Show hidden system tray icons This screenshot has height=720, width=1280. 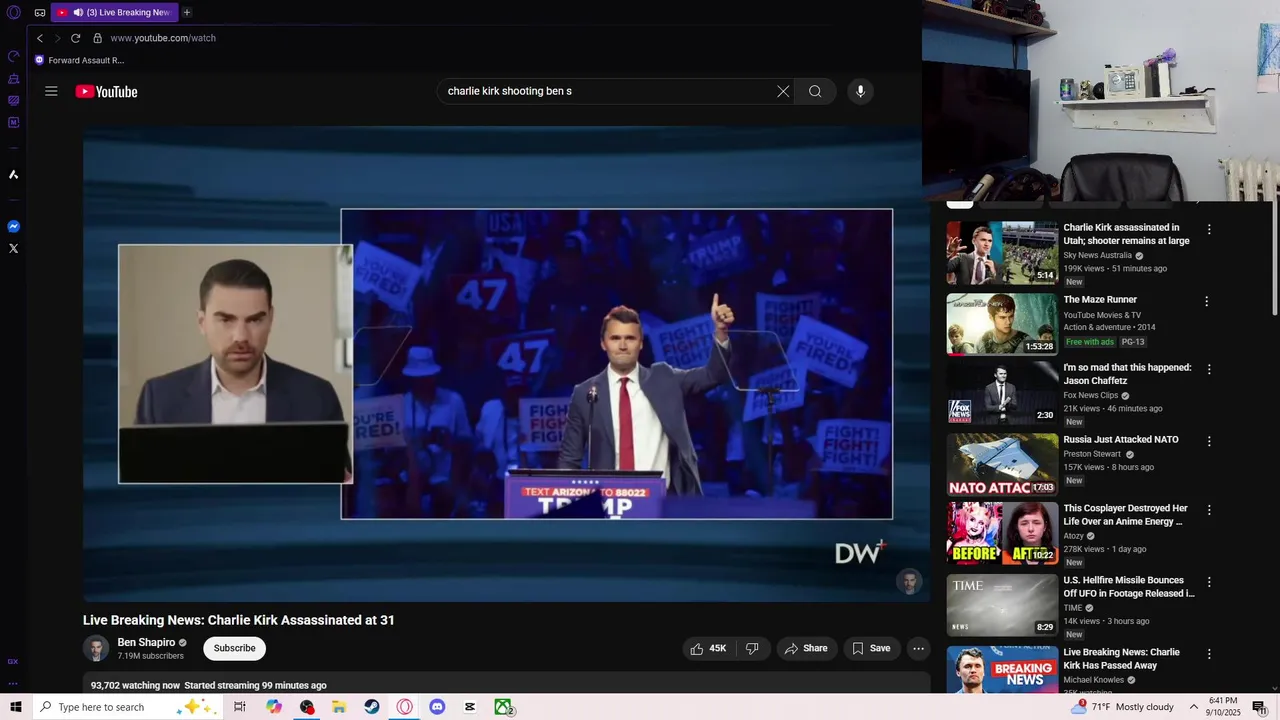1193,707
